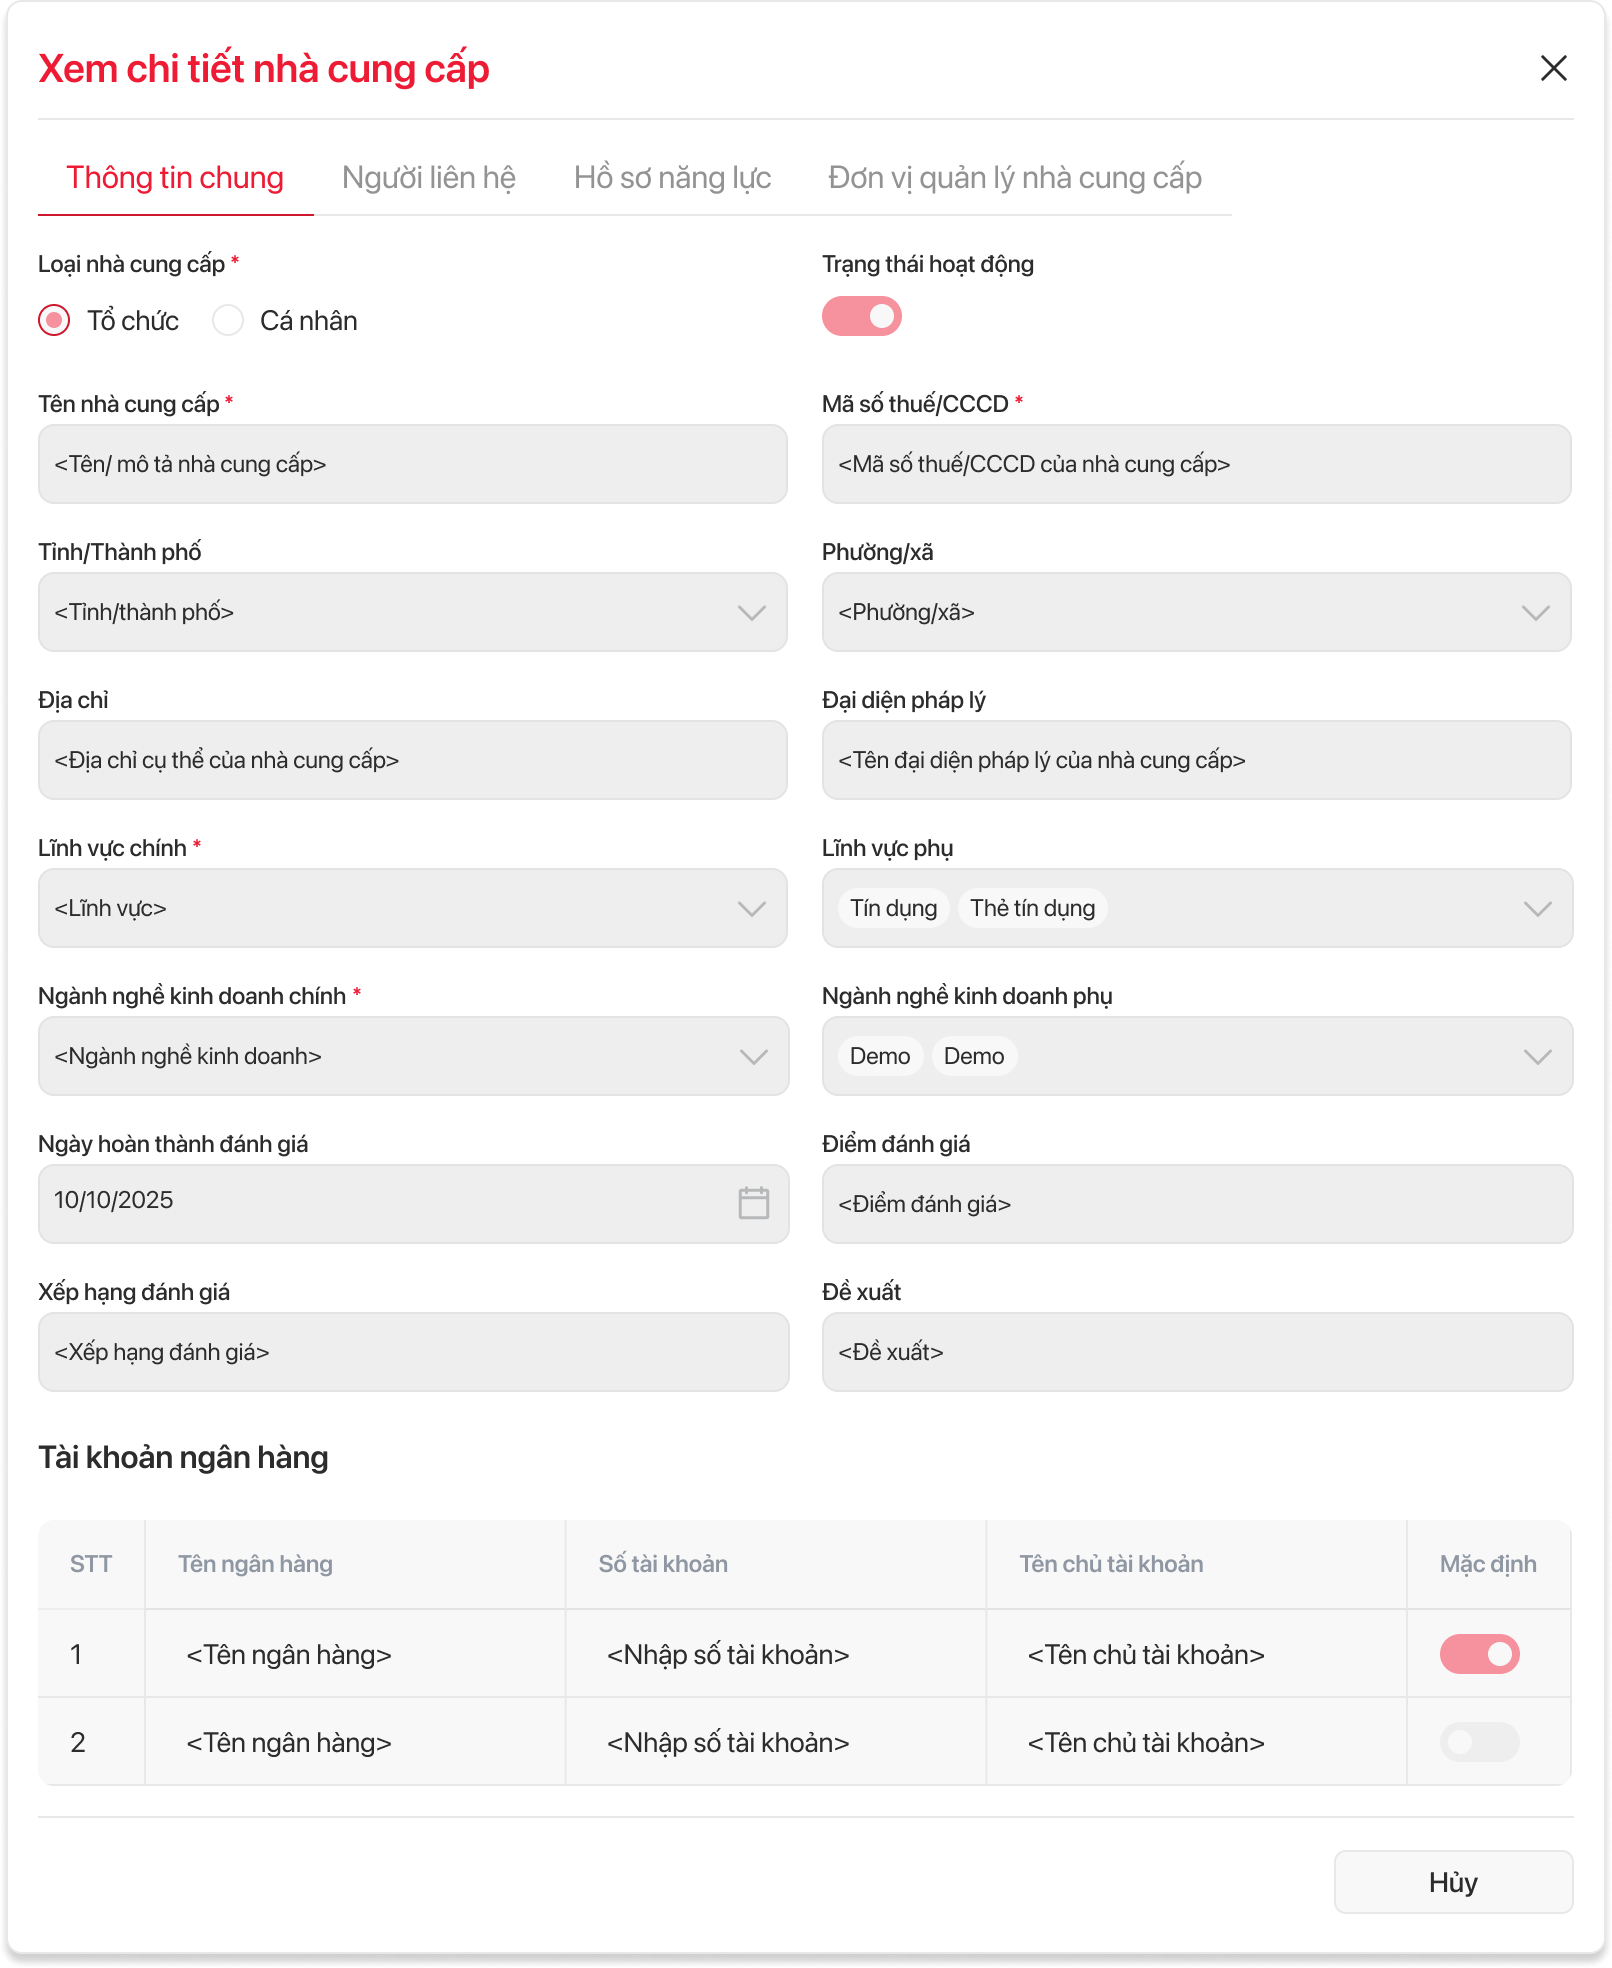Open the Phường/xã dropdown
Image resolution: width=1612 pixels, height=1968 pixels.
coord(1535,612)
